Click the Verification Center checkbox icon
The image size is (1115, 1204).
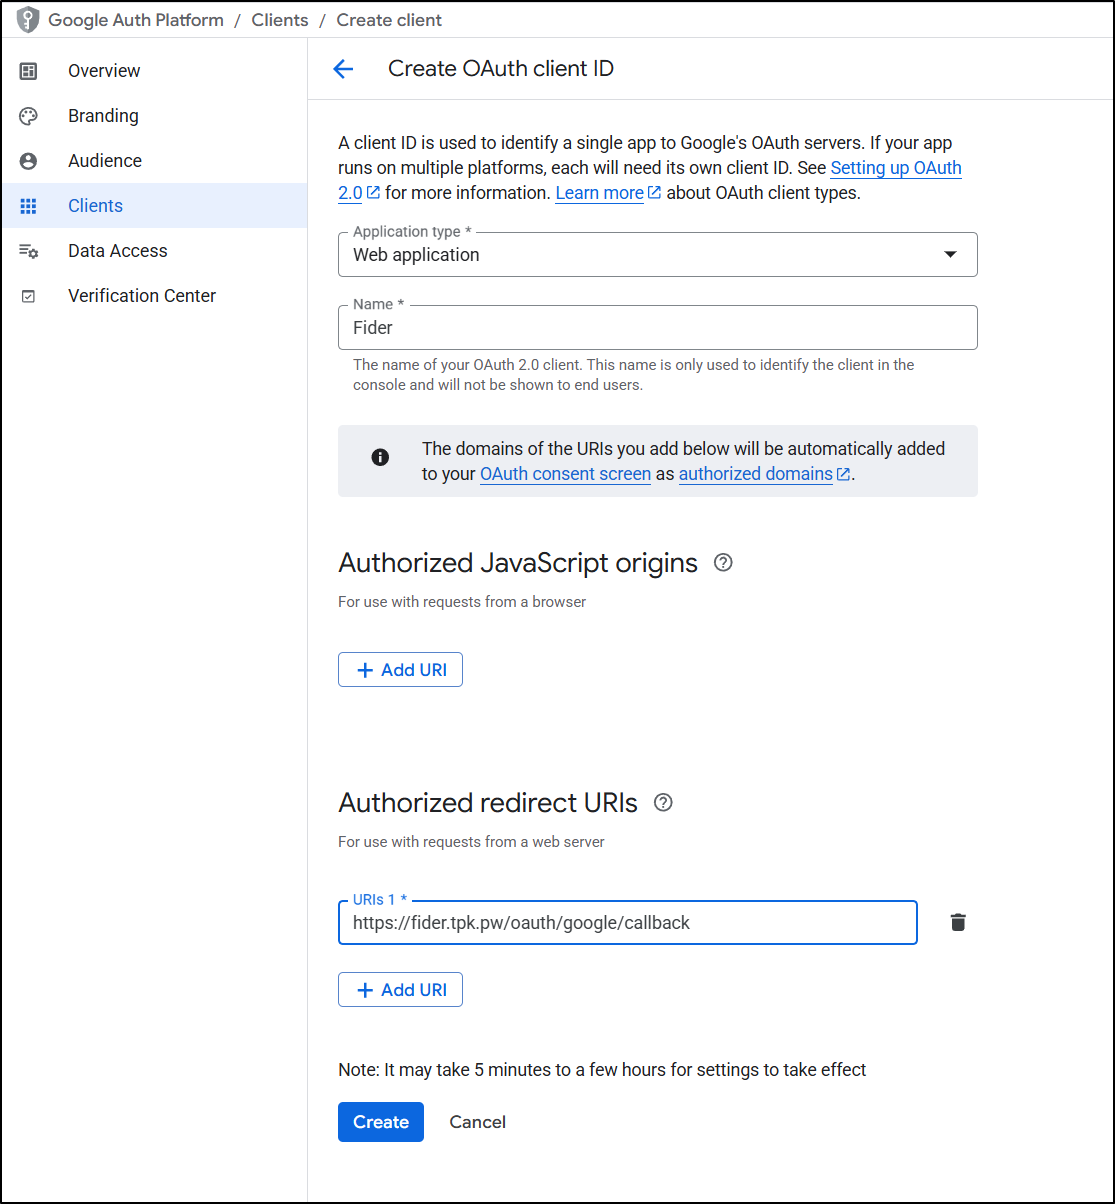pyautogui.click(x=28, y=296)
